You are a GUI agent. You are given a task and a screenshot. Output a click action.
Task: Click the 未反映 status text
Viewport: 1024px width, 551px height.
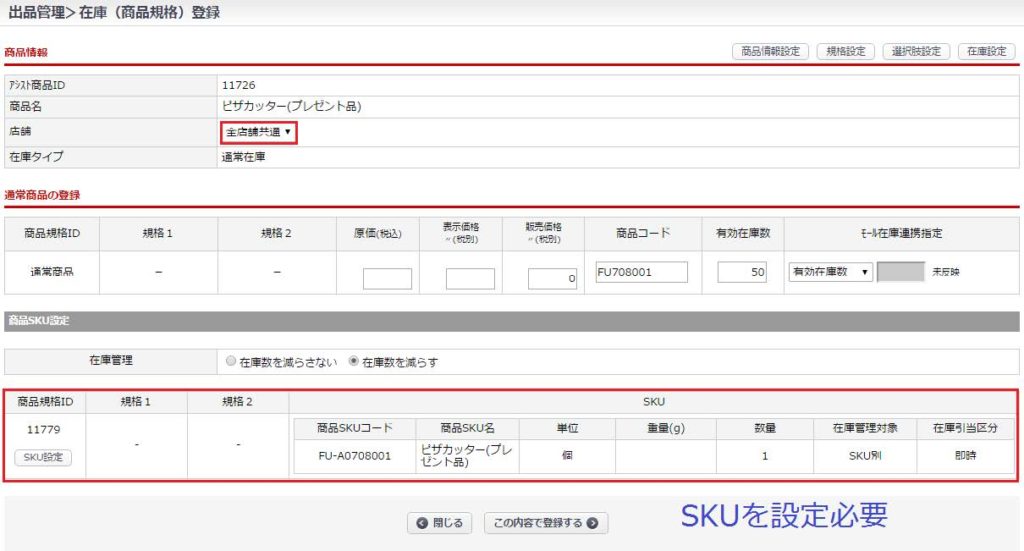946,272
